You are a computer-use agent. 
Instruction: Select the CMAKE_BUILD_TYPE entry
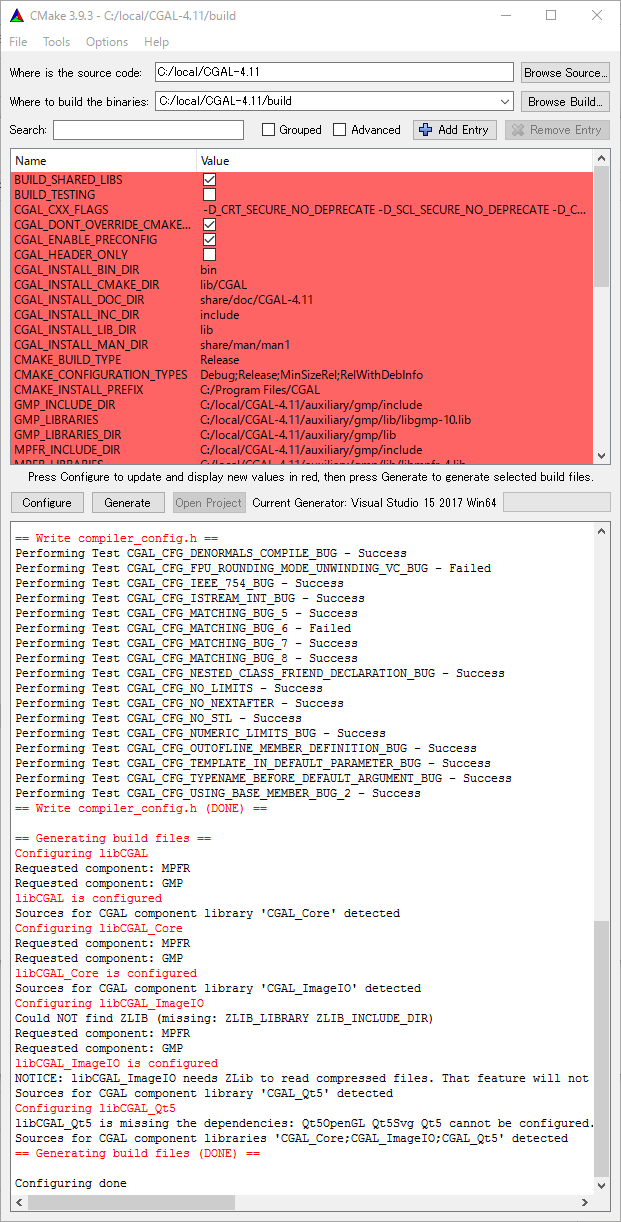302,360
